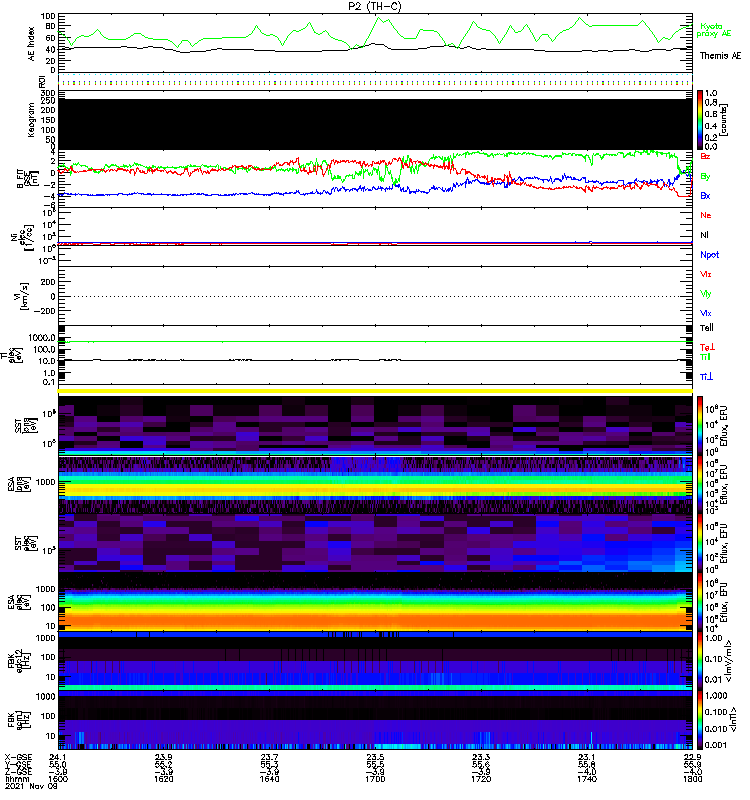Viewport: 750px width, 800px height.
Task: Click the SST electron spectrogram panel
Action: (x=375, y=543)
